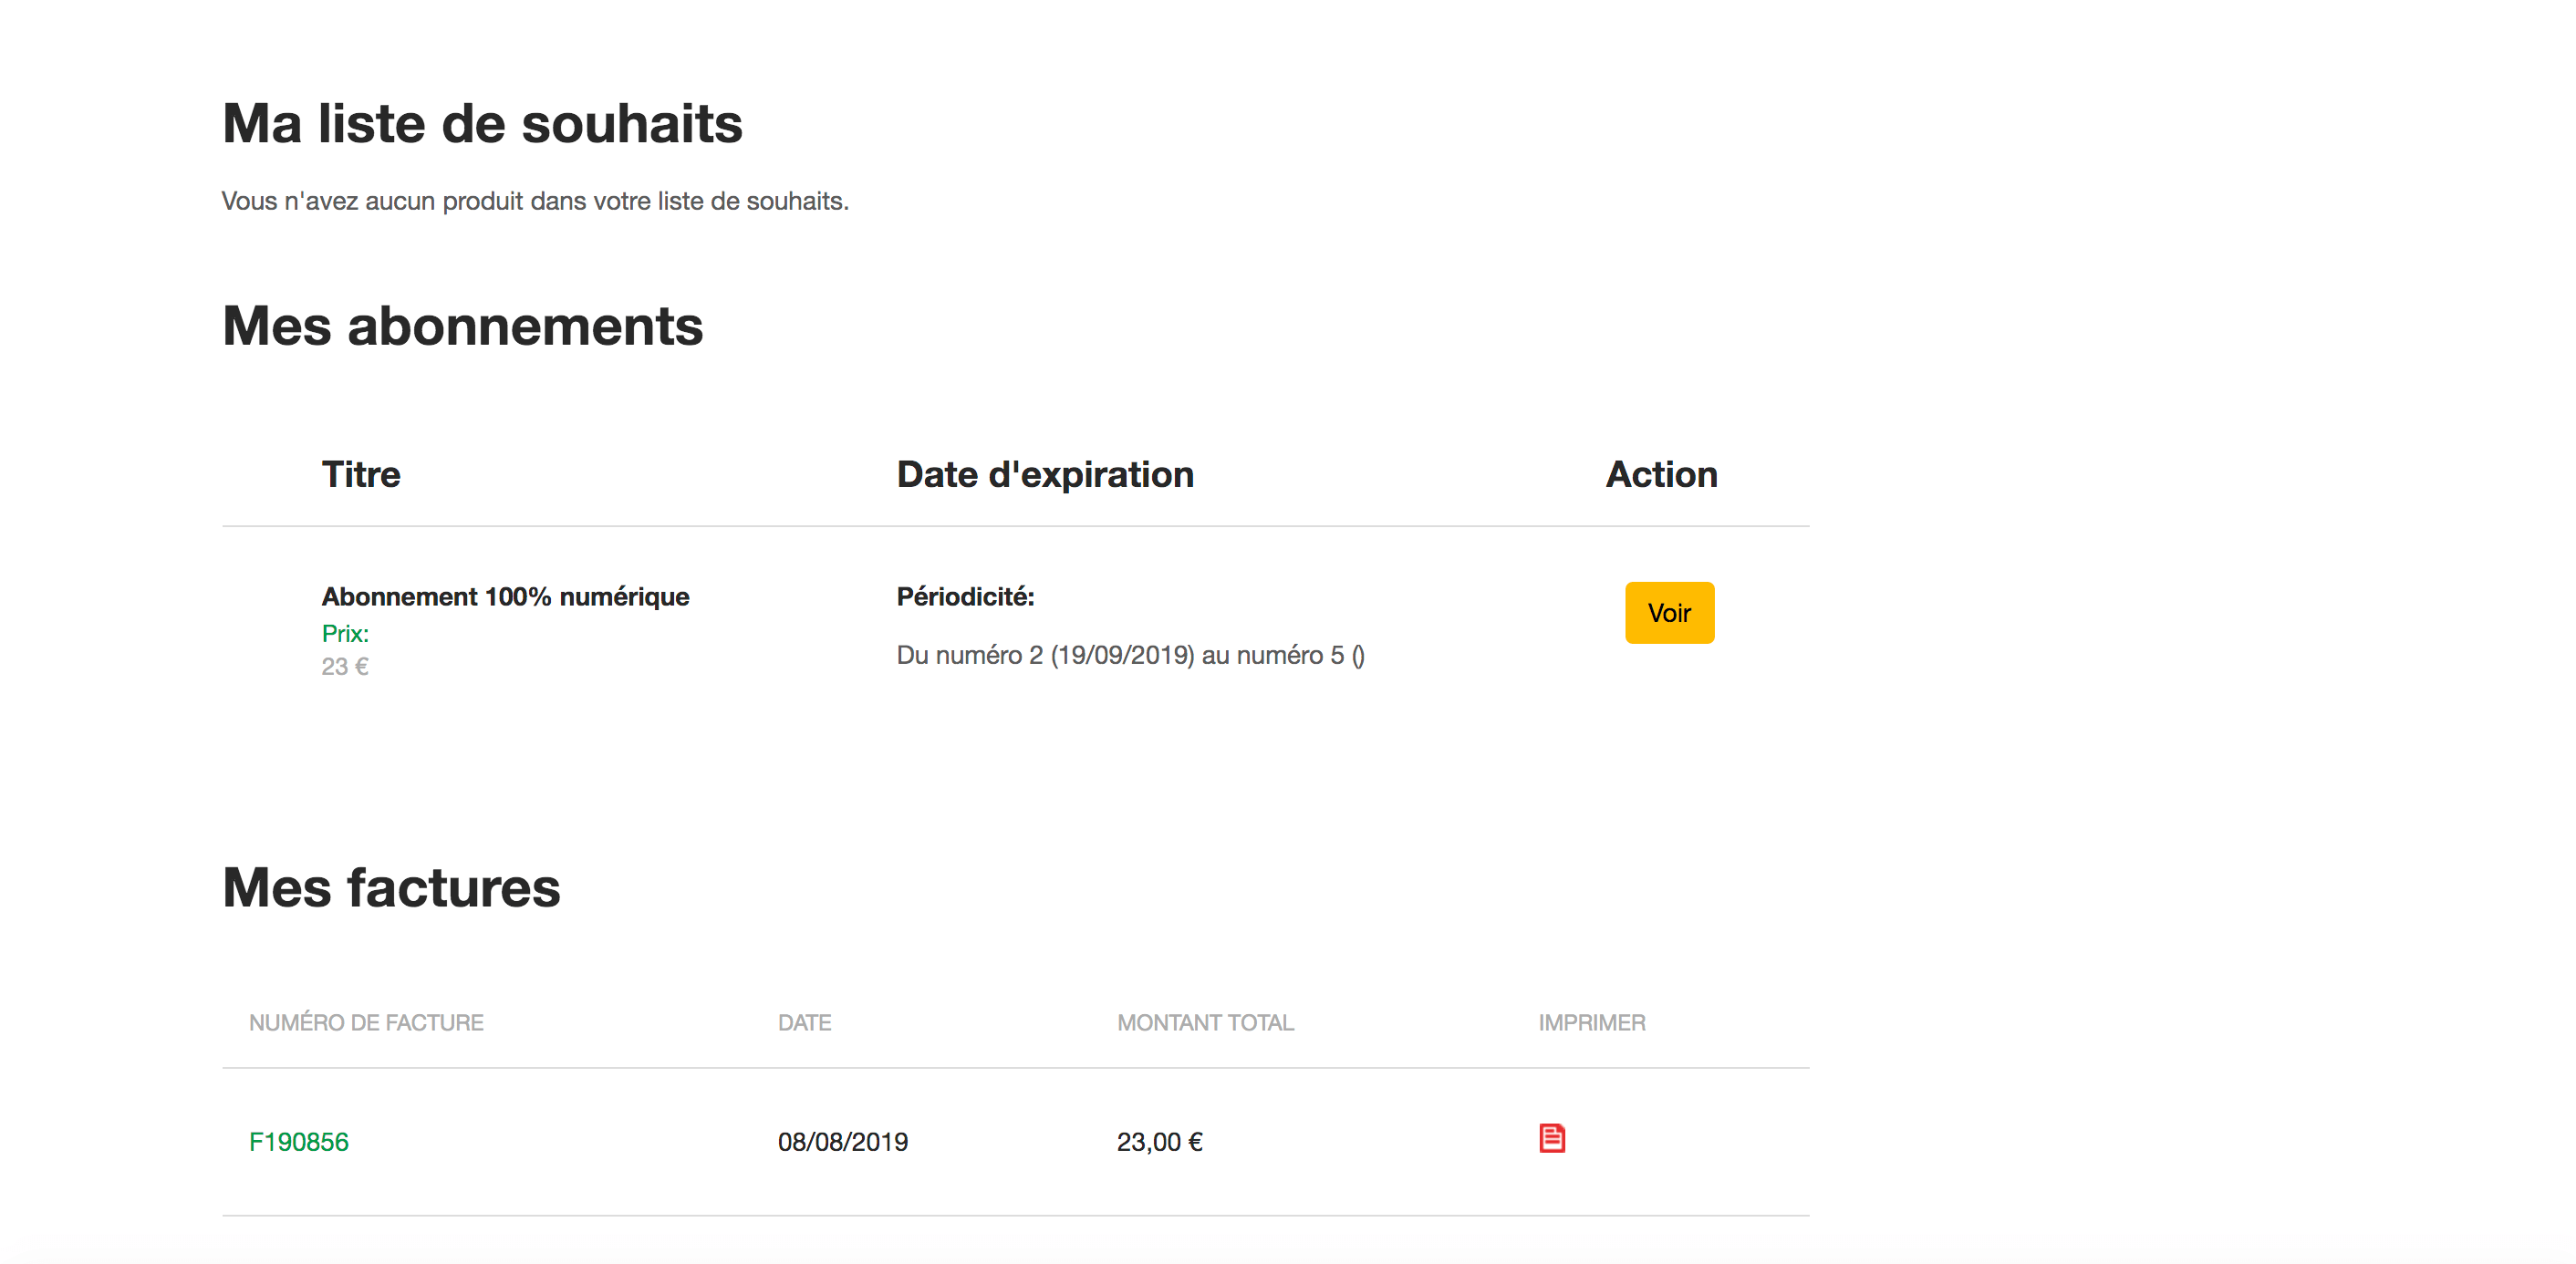This screenshot has height=1264, width=2576.
Task: Click the NUMÉRO DE FACTURE column header
Action: pyautogui.click(x=366, y=1023)
